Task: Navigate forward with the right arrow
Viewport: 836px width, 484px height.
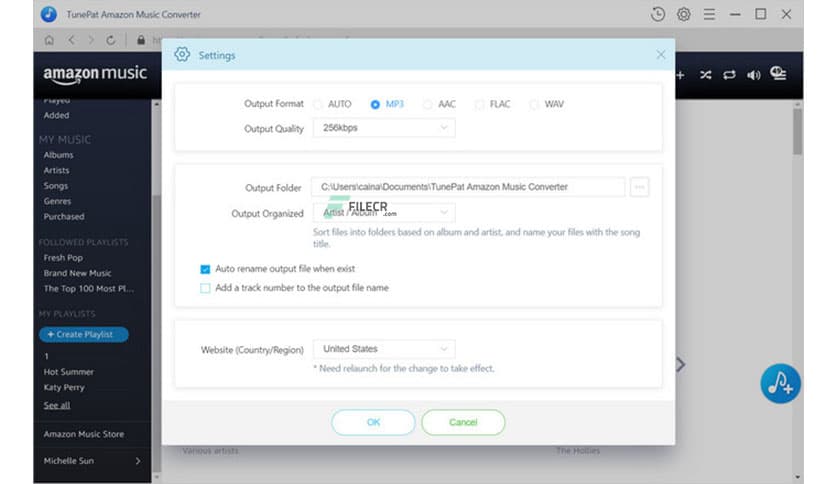Action: coord(91,40)
